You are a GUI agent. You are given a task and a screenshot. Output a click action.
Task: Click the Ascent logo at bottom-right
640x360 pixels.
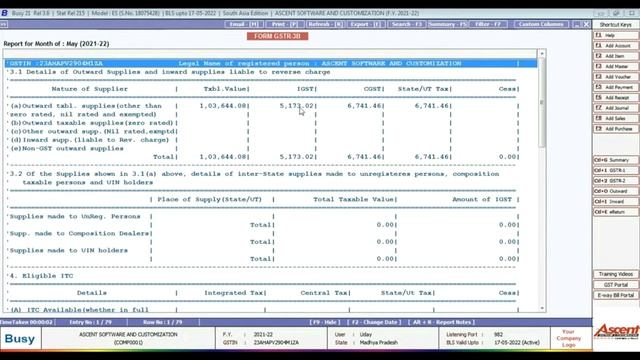point(616,331)
